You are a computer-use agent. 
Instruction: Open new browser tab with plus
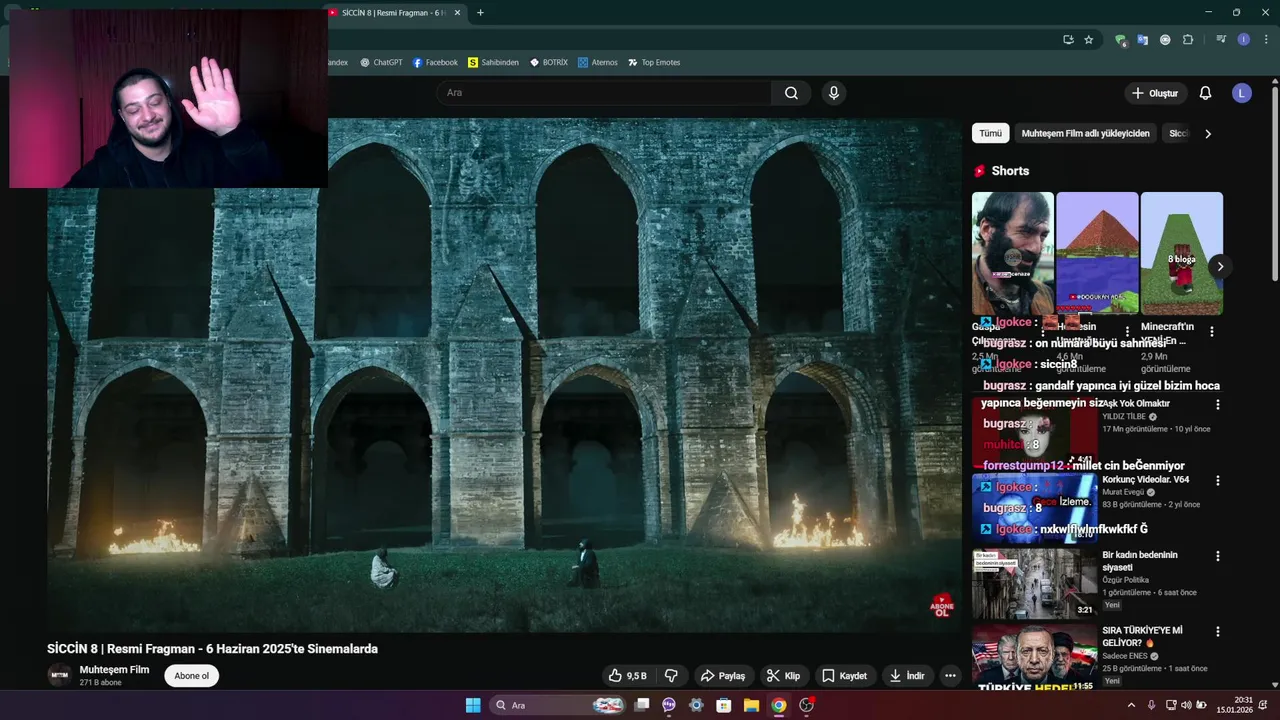click(480, 13)
